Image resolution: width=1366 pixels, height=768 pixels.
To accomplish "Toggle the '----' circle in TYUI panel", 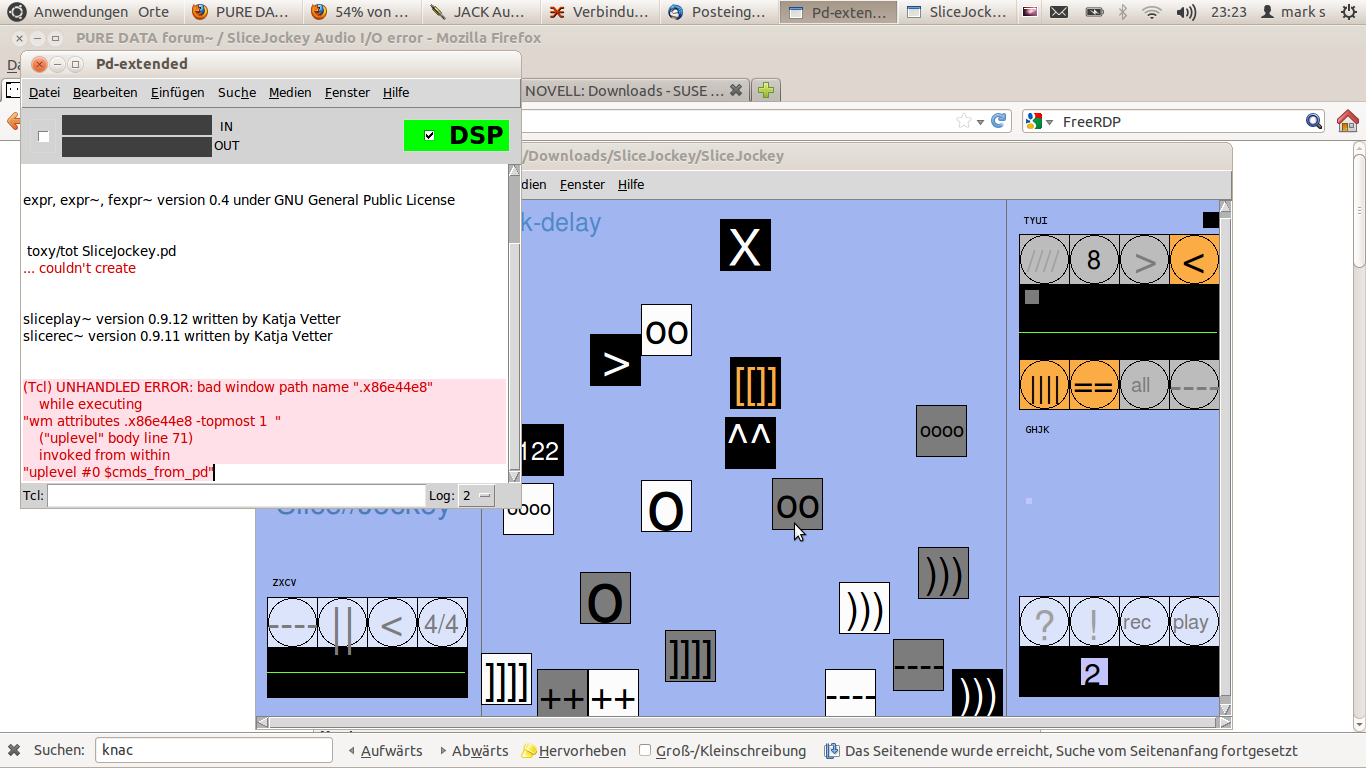I will (x=1194, y=385).
